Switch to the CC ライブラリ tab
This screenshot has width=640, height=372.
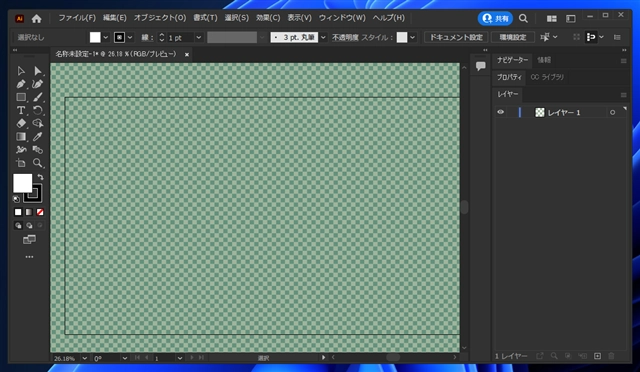(547, 77)
